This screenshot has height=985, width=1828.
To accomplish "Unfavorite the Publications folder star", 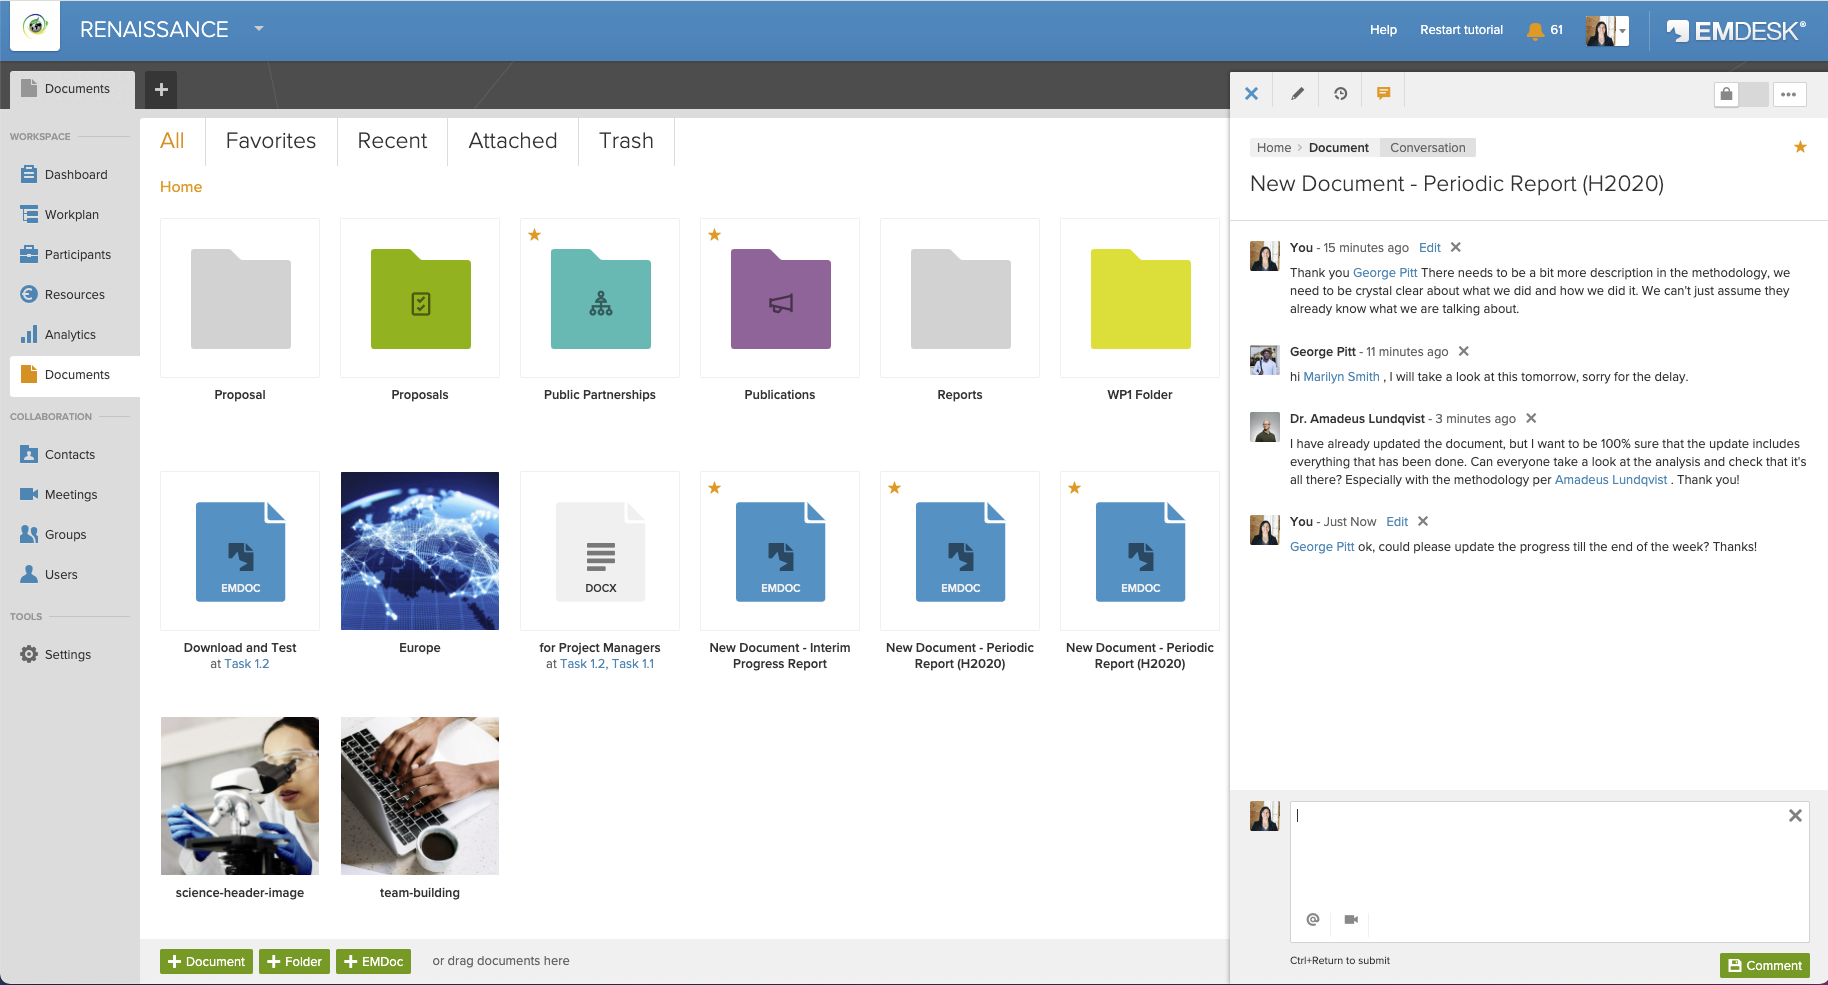I will [715, 235].
